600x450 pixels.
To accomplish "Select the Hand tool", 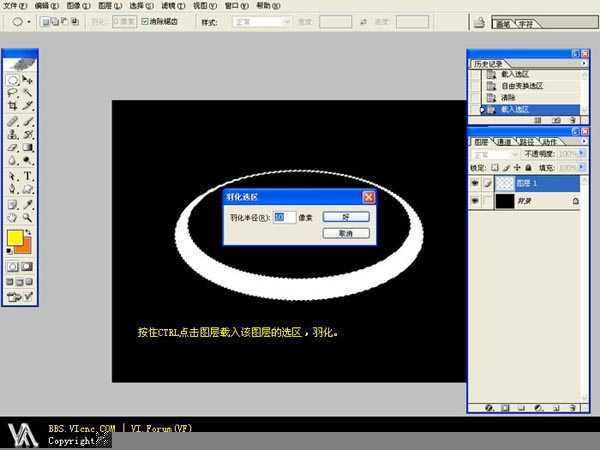I will click(13, 218).
